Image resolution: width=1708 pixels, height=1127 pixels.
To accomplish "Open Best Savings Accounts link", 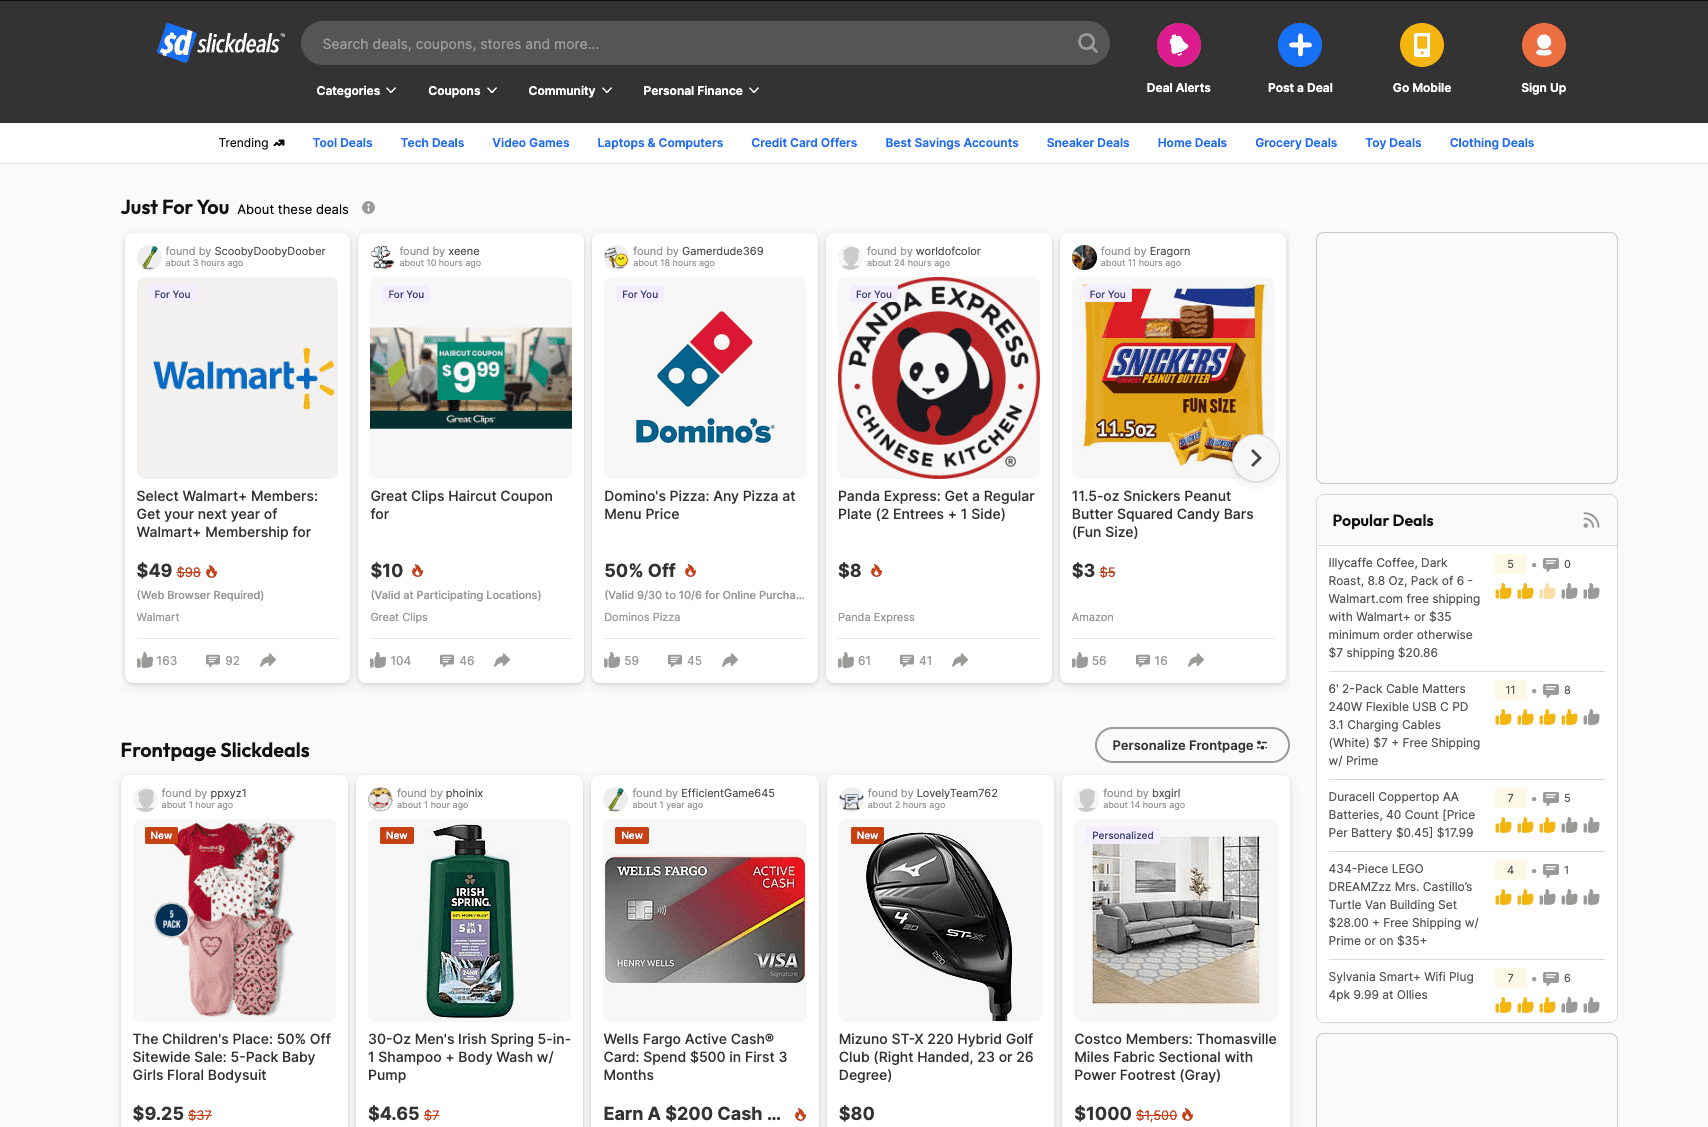I will 951,143.
